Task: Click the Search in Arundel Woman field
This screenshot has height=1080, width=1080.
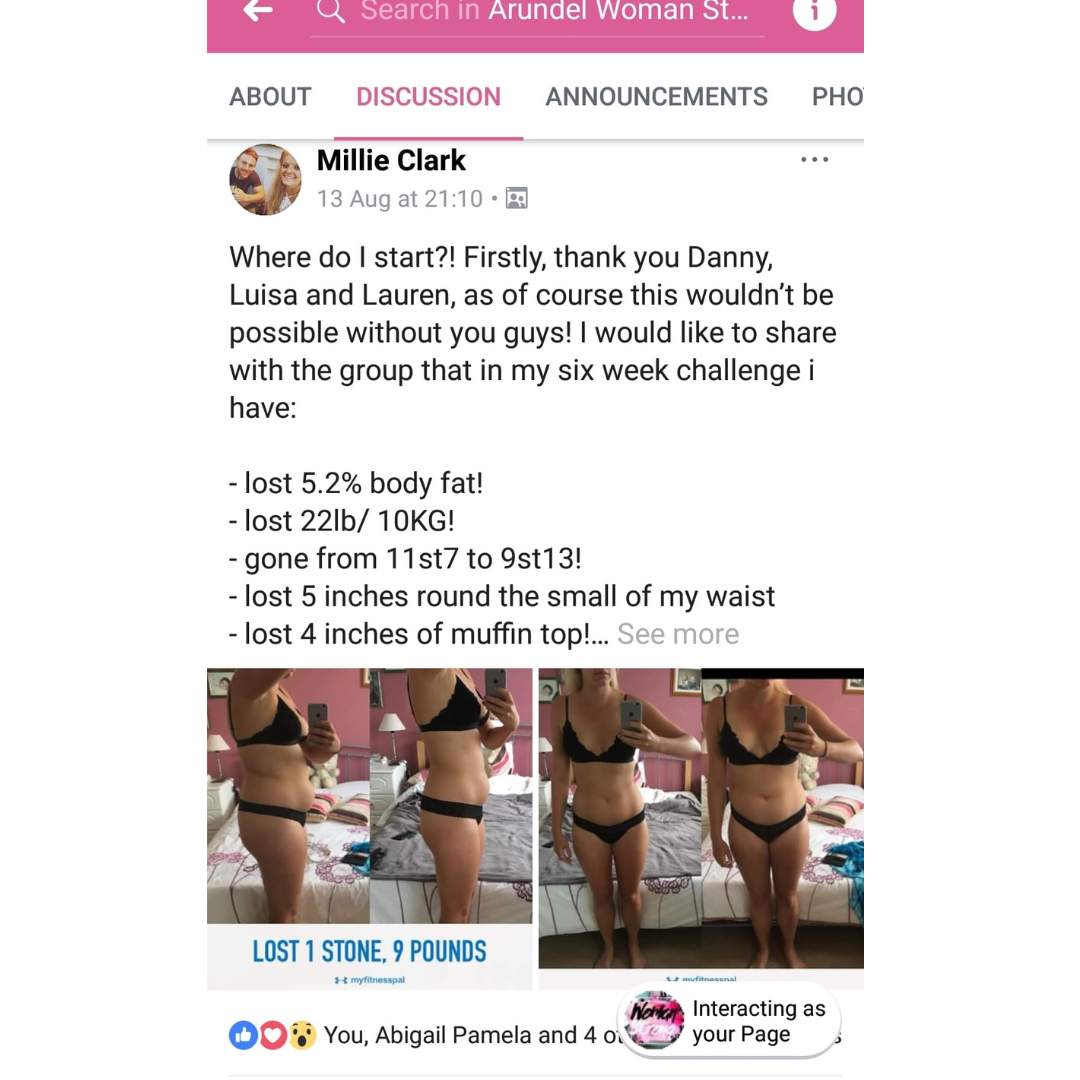Action: pyautogui.click(x=537, y=14)
